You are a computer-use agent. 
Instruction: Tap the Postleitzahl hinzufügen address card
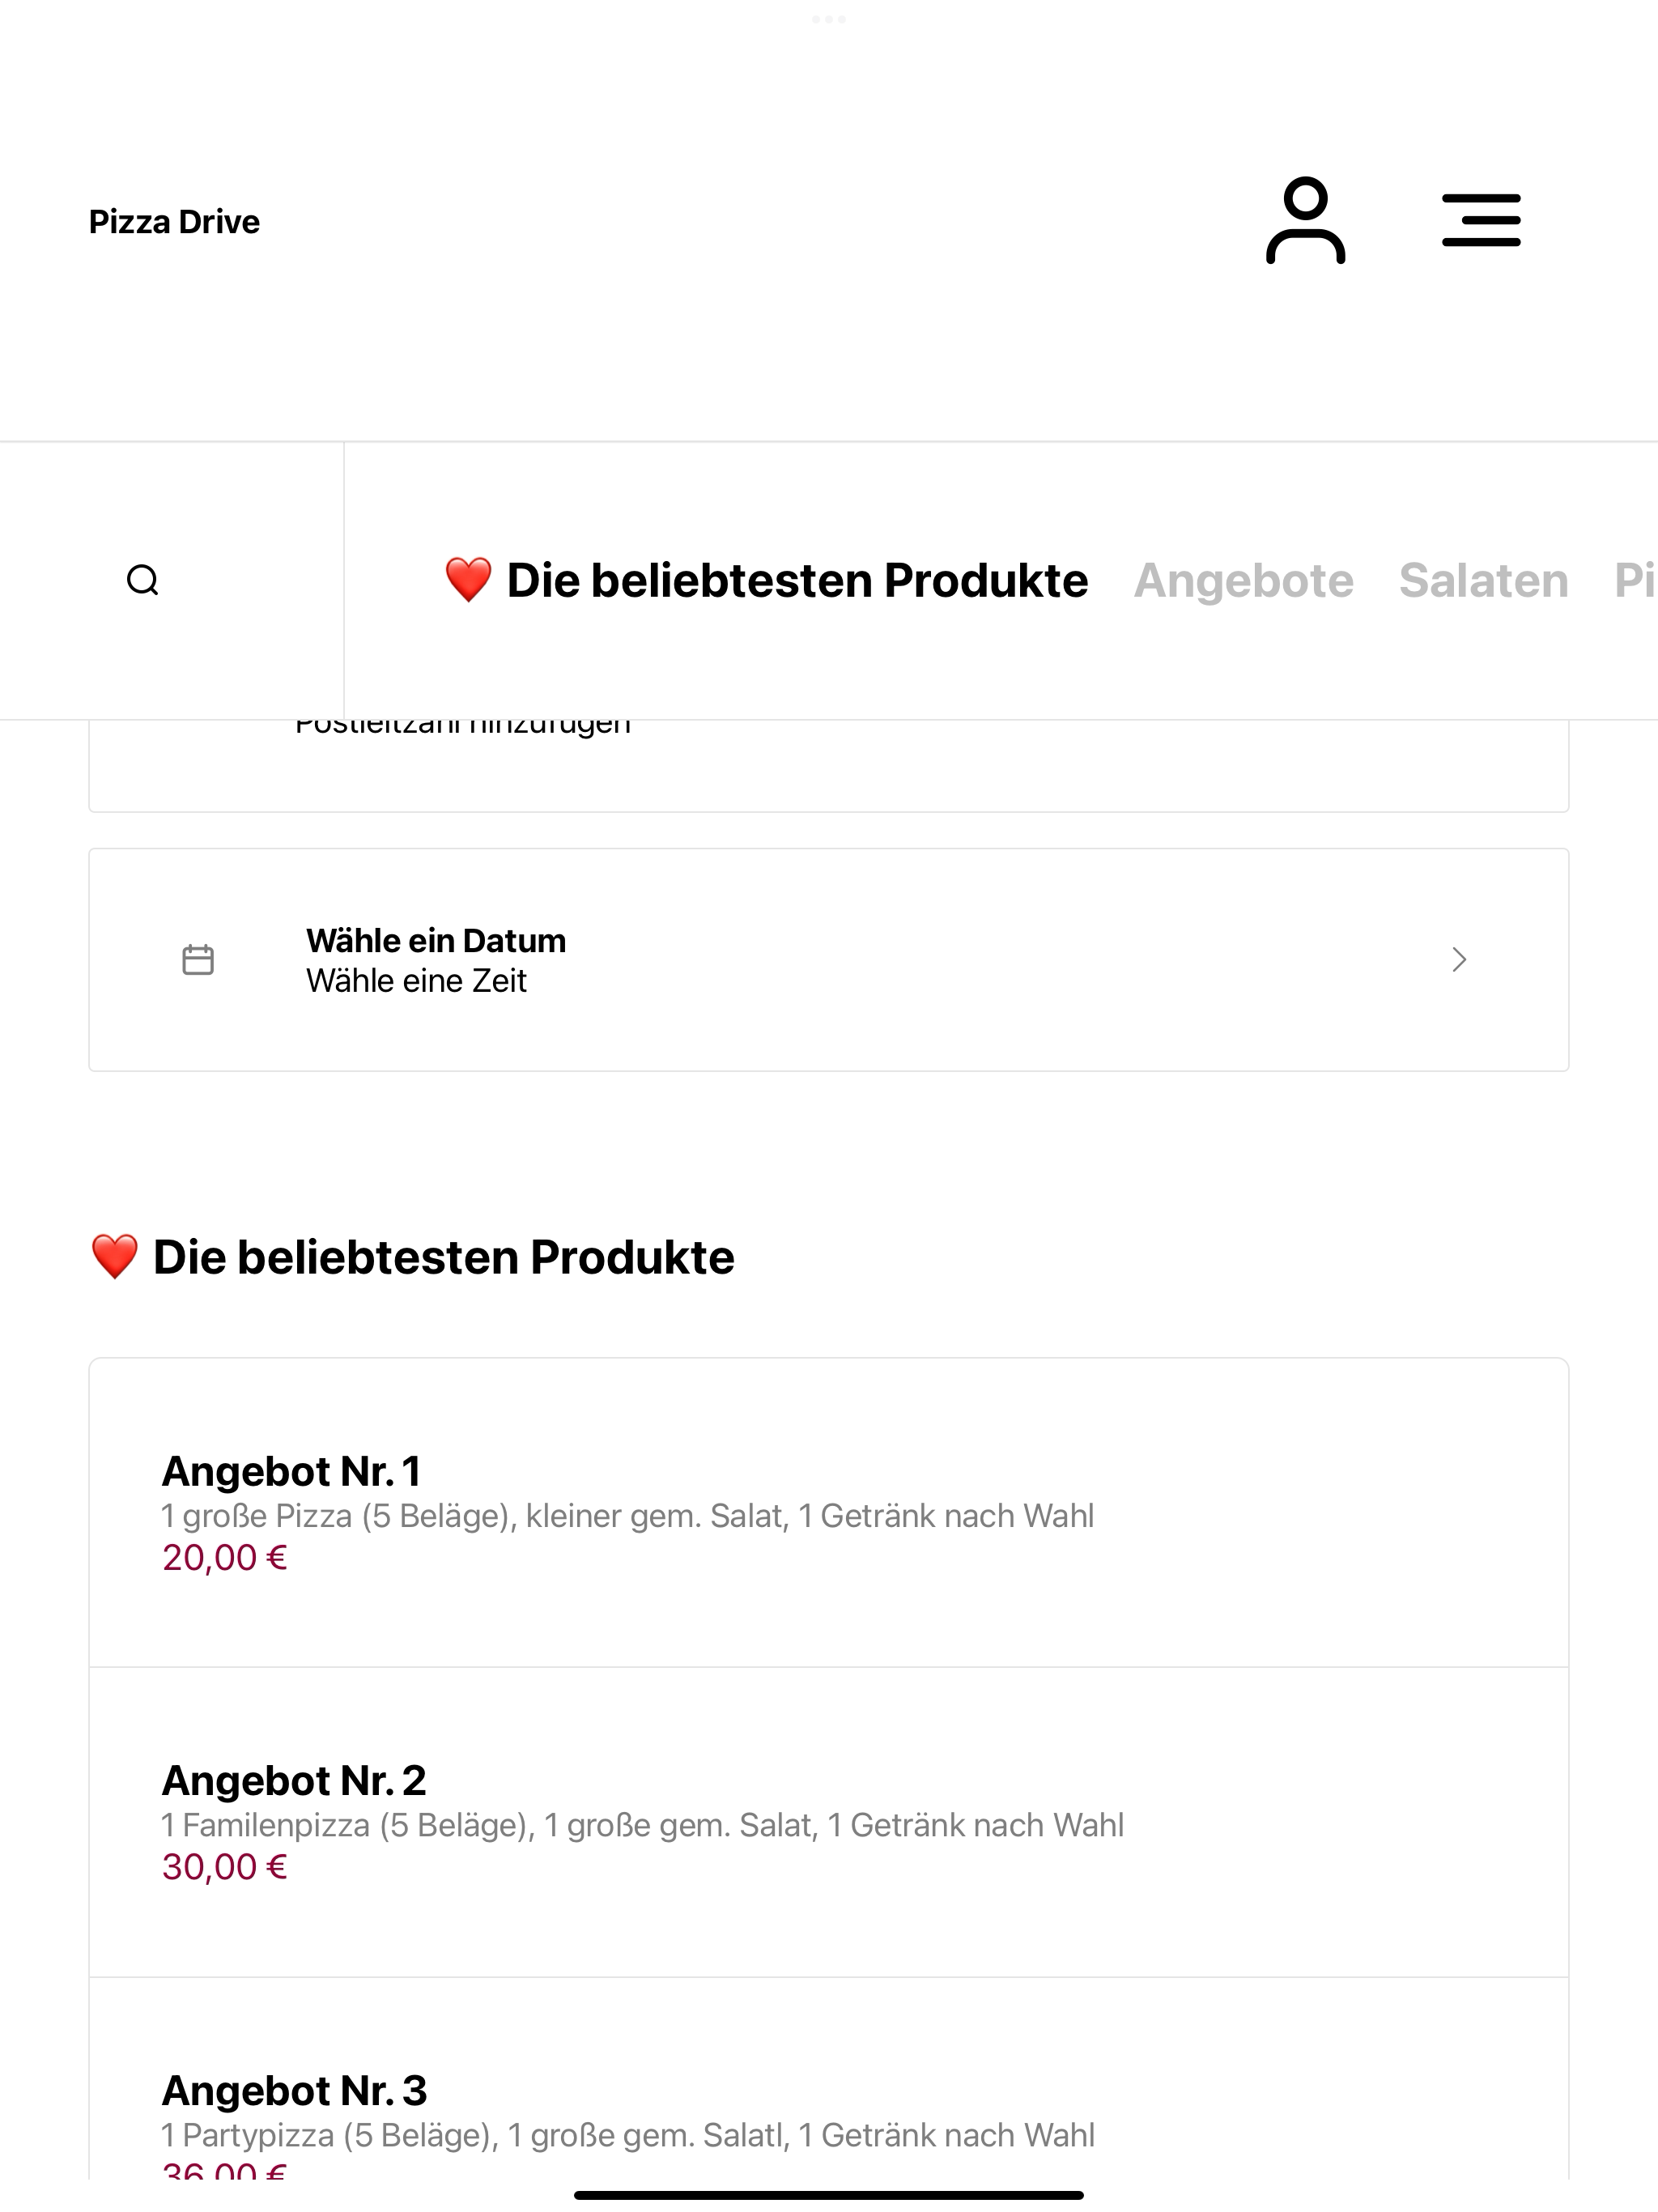coord(829,765)
